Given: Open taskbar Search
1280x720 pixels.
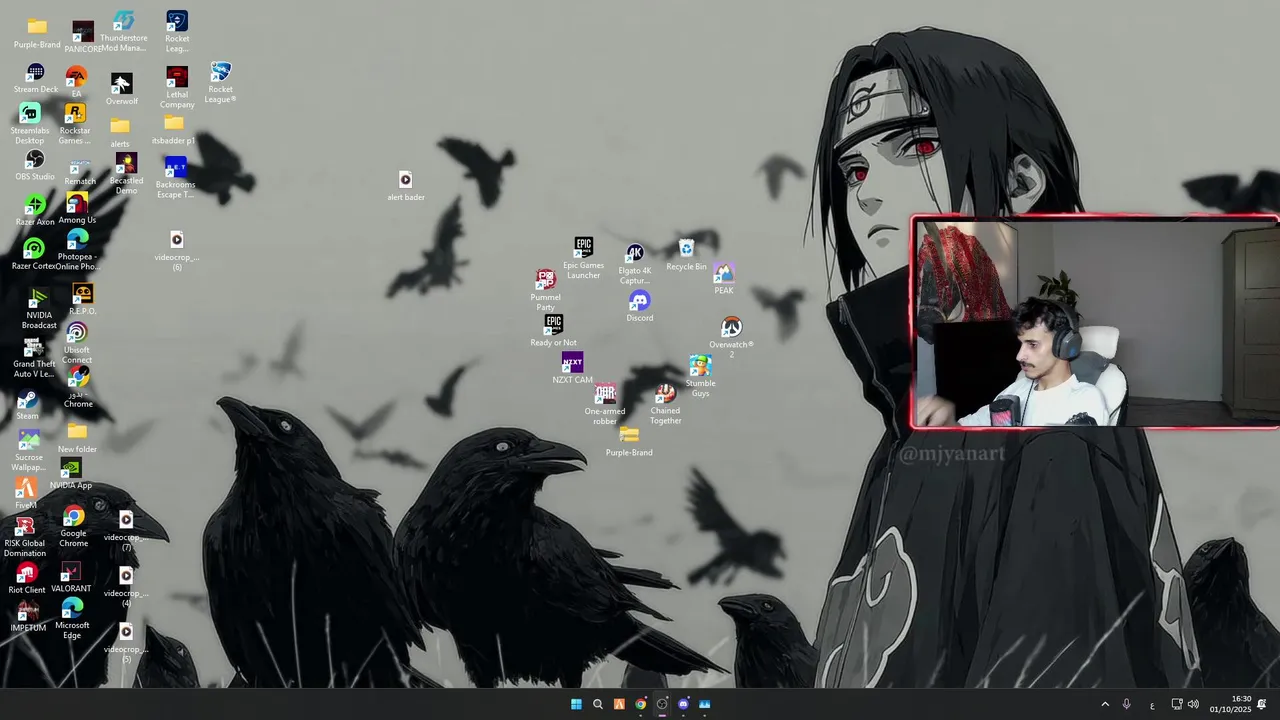Looking at the screenshot, I should tap(598, 704).
